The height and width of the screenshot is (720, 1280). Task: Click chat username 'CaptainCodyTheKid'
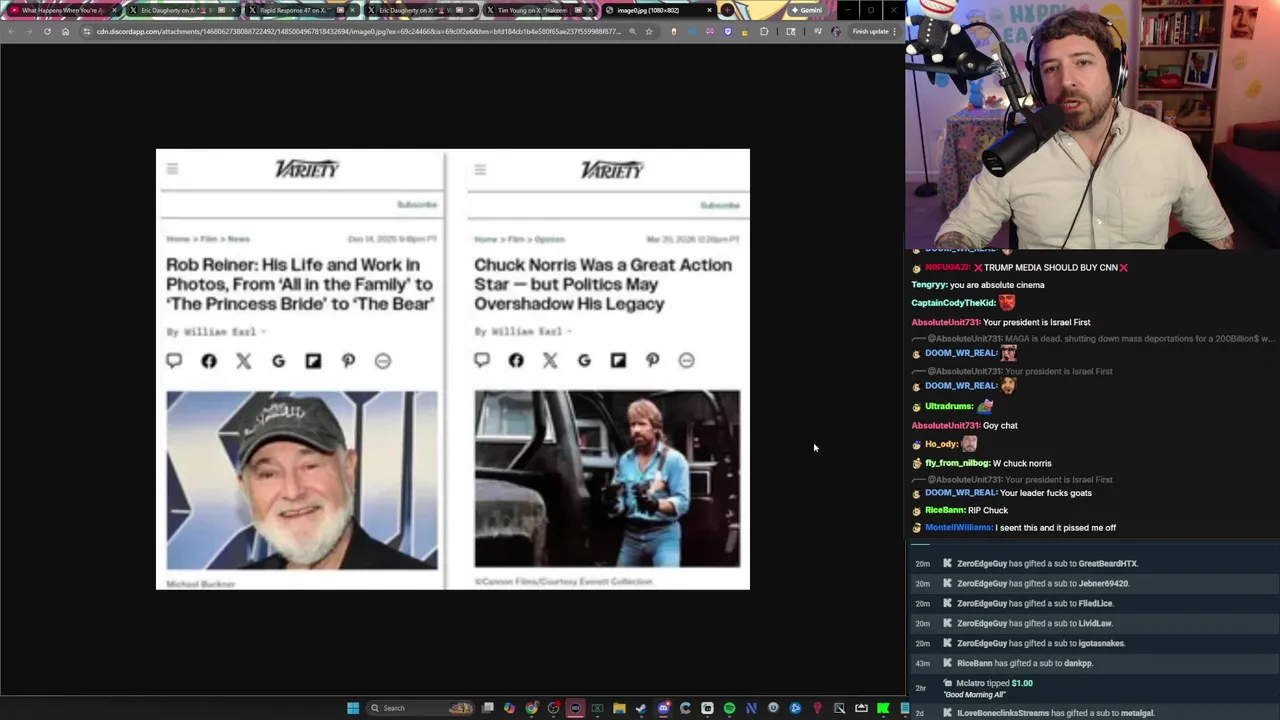[x=954, y=303]
